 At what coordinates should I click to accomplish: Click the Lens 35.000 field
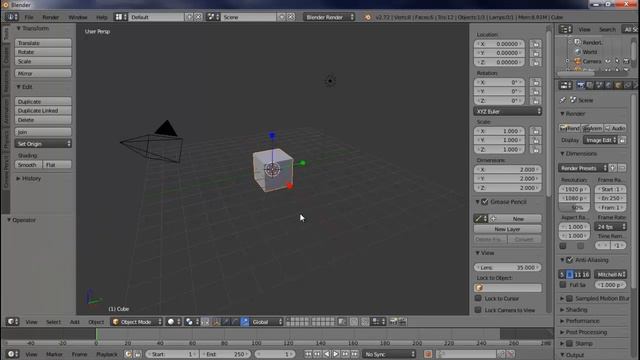508,267
